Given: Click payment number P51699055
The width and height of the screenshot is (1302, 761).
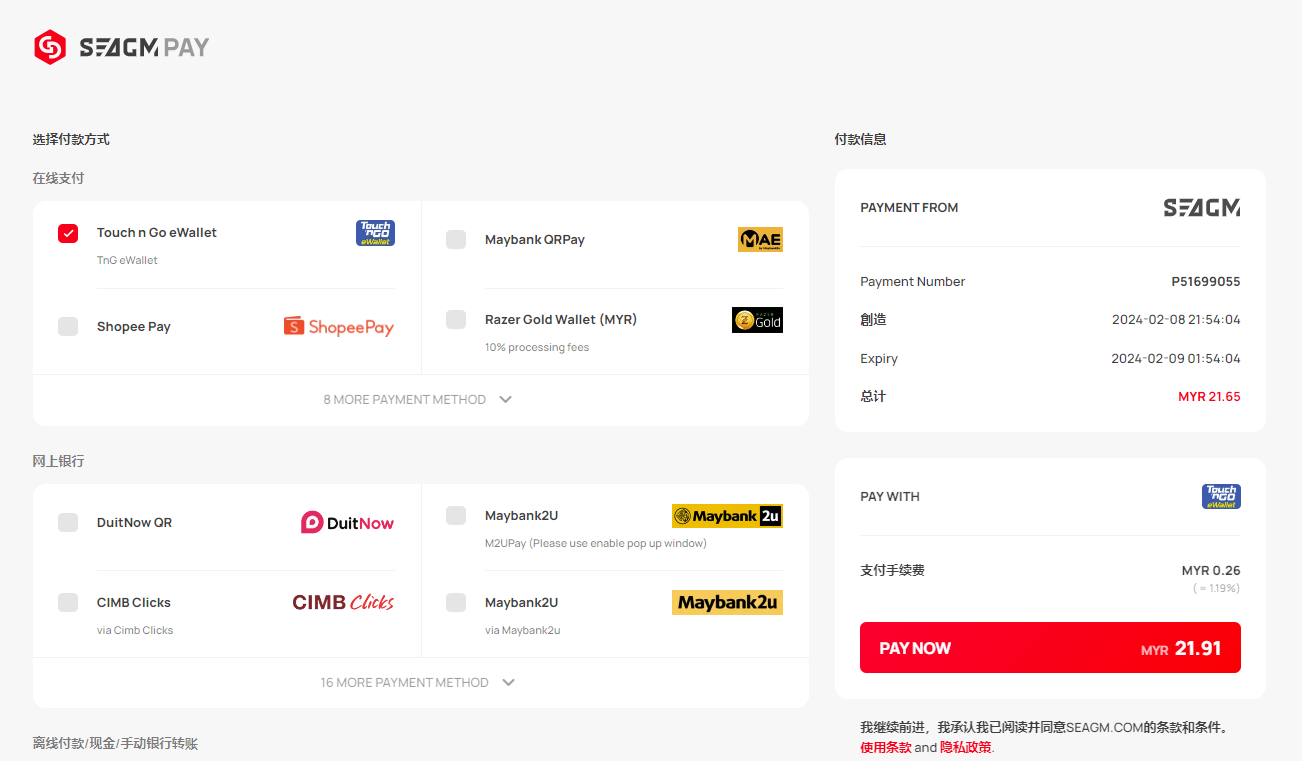Looking at the screenshot, I should tap(1206, 282).
